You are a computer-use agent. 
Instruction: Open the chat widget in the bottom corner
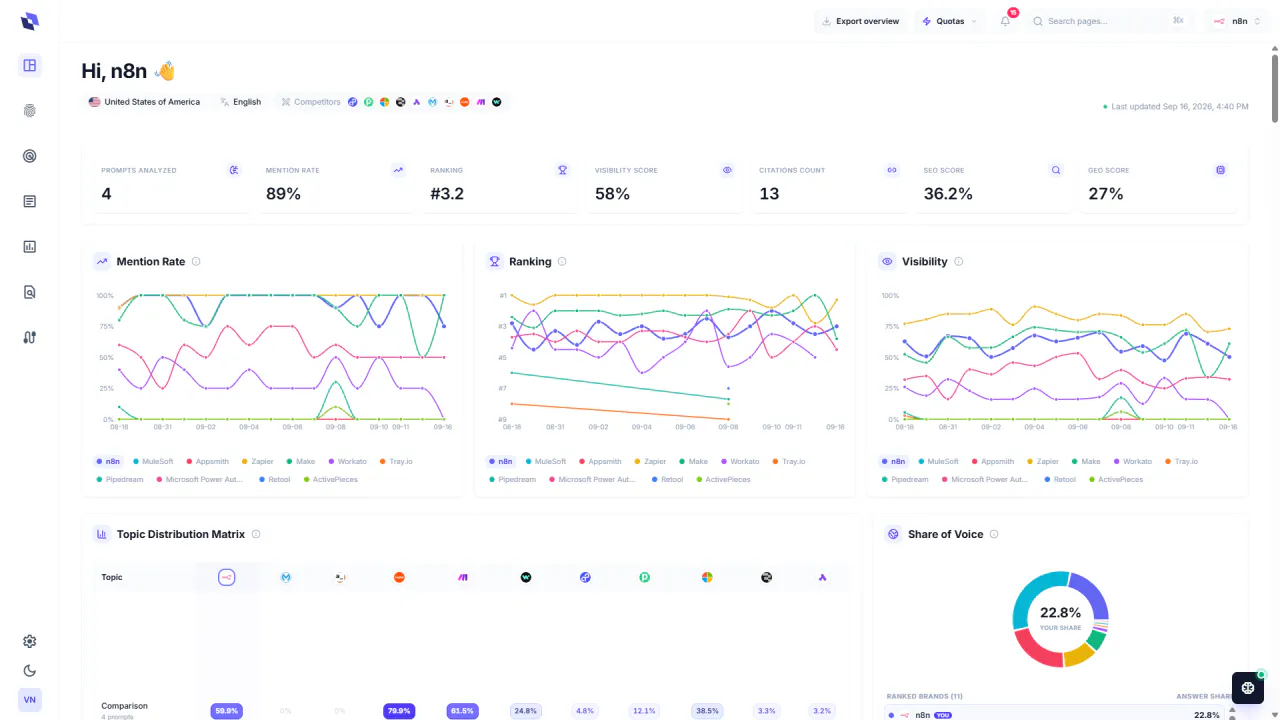1248,688
